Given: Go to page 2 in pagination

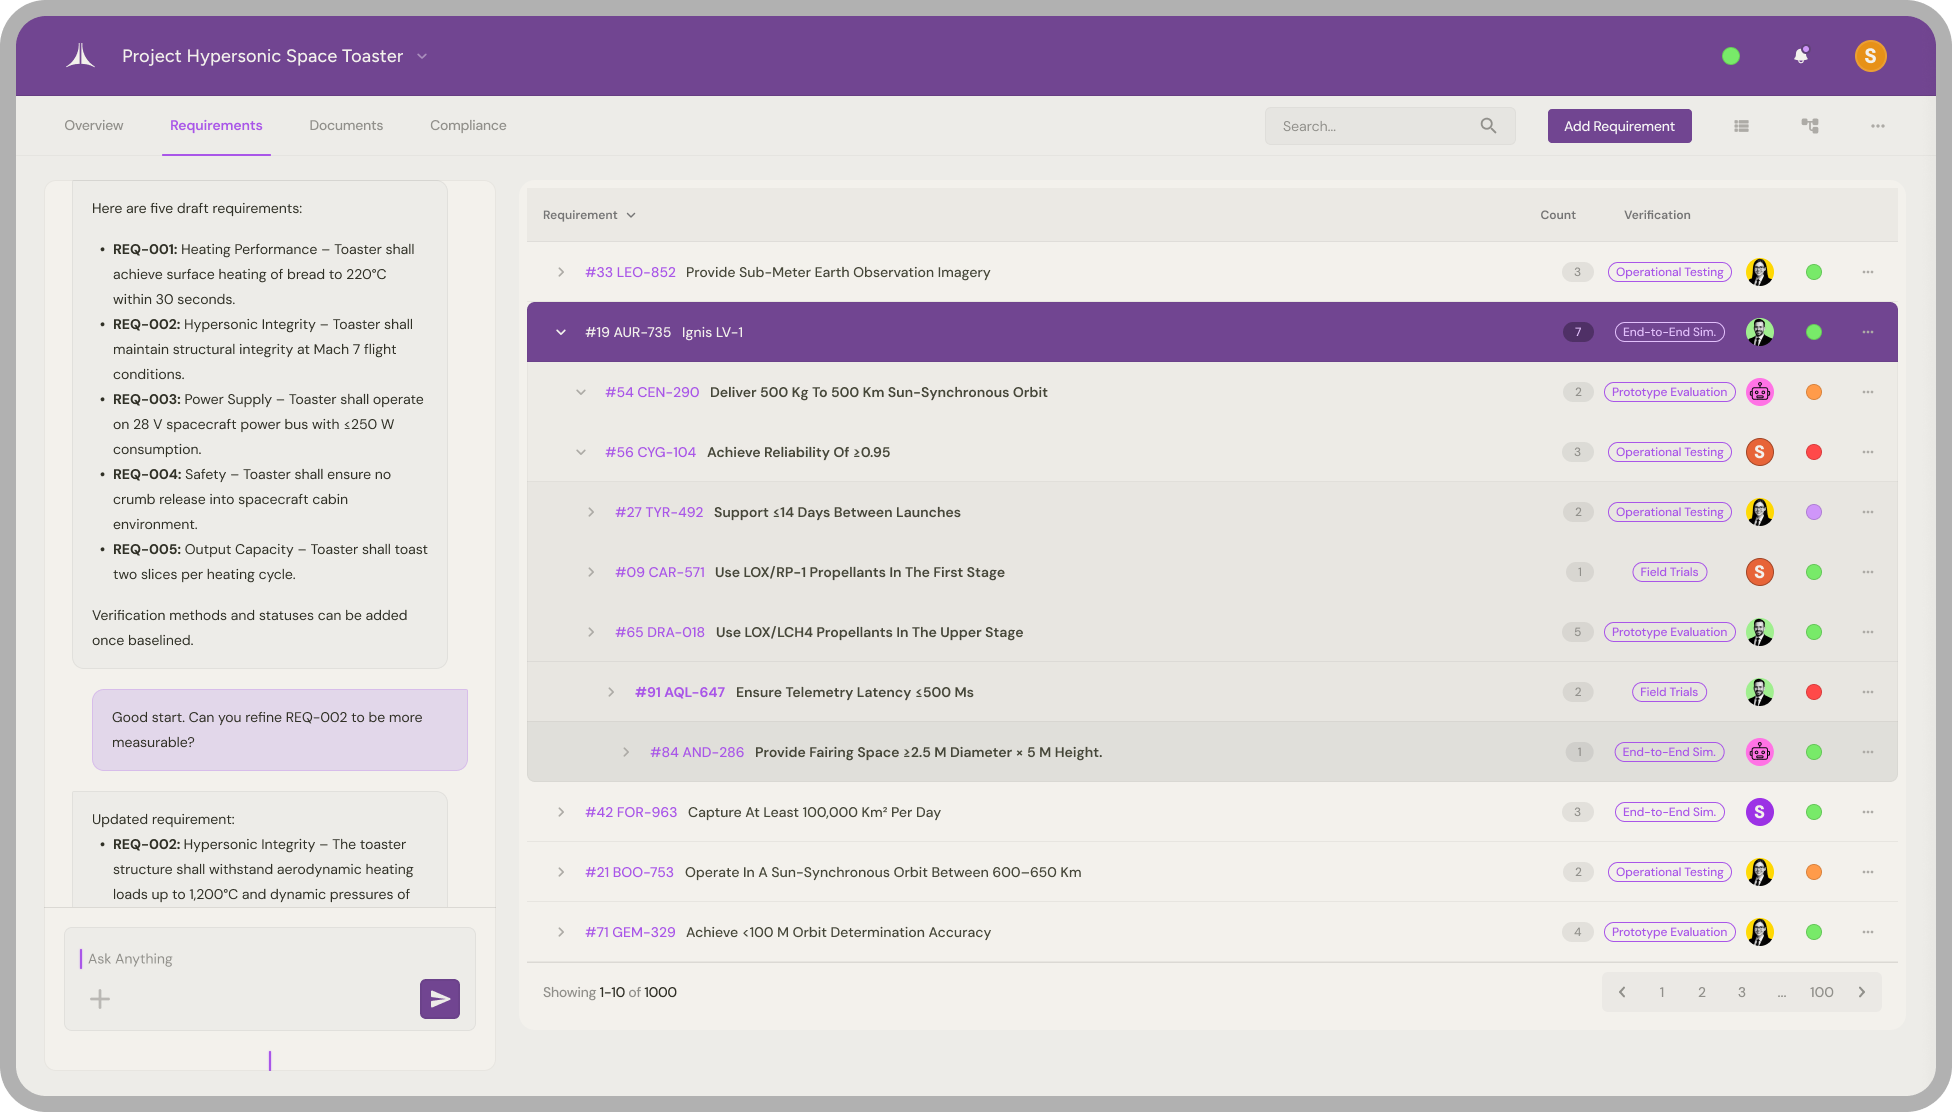Looking at the screenshot, I should tap(1701, 992).
